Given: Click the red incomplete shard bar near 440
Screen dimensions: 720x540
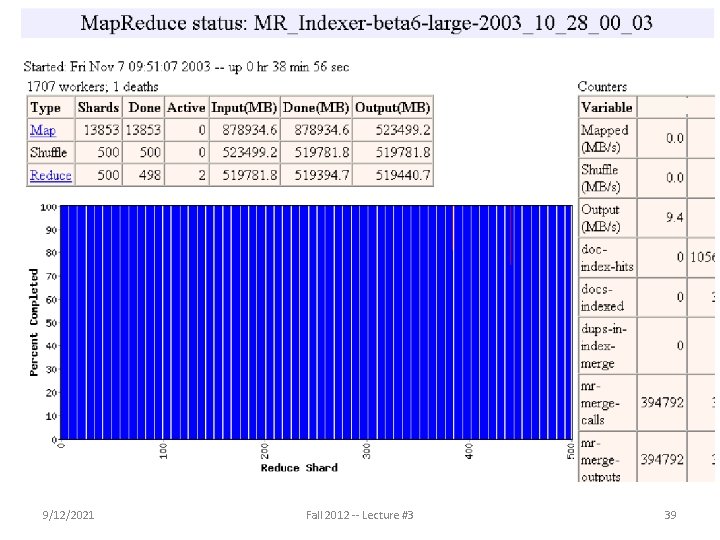Looking at the screenshot, I should 511,235.
